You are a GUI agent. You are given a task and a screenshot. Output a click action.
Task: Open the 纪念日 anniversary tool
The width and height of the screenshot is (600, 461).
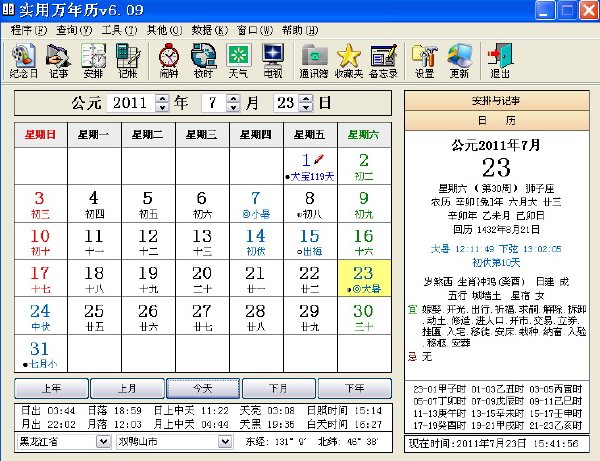pyautogui.click(x=24, y=61)
